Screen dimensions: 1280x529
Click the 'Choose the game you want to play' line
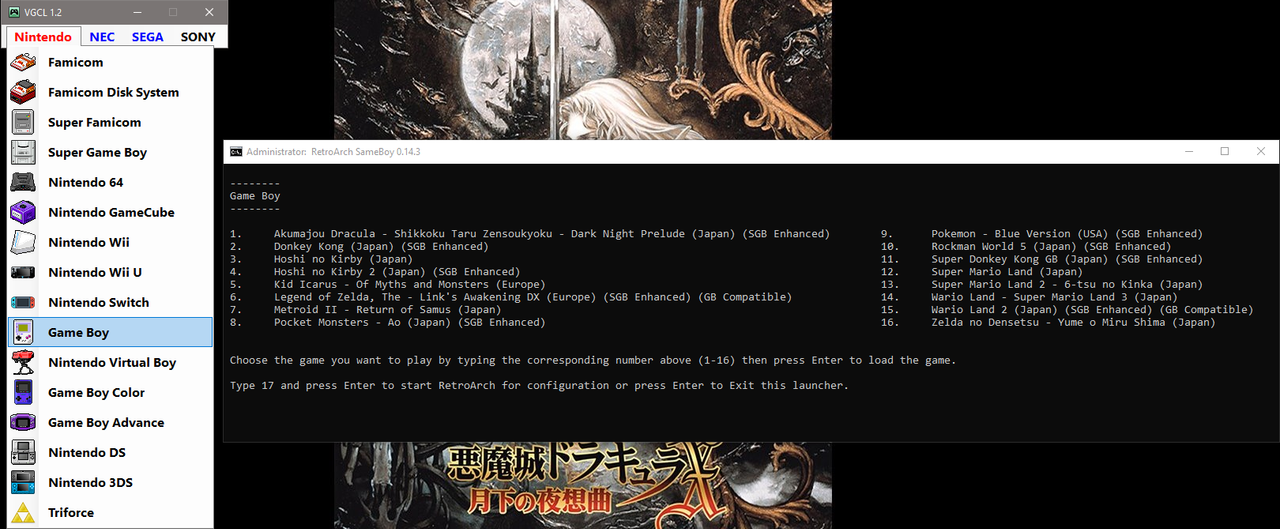(593, 360)
